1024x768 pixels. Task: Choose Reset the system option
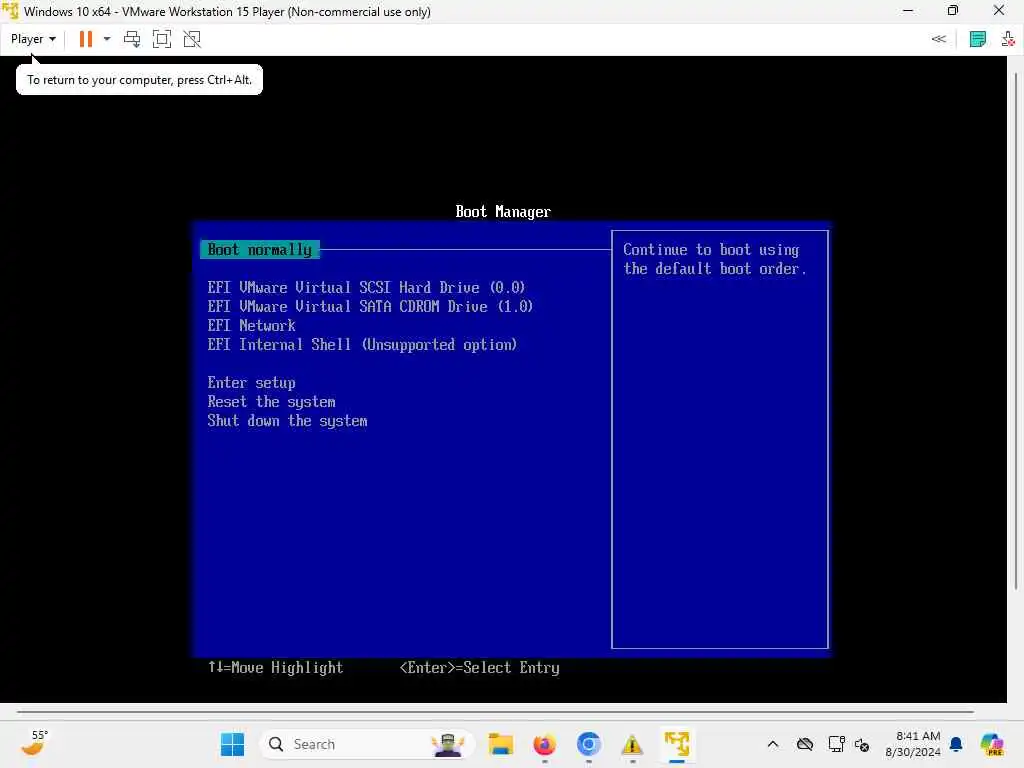[271, 402]
